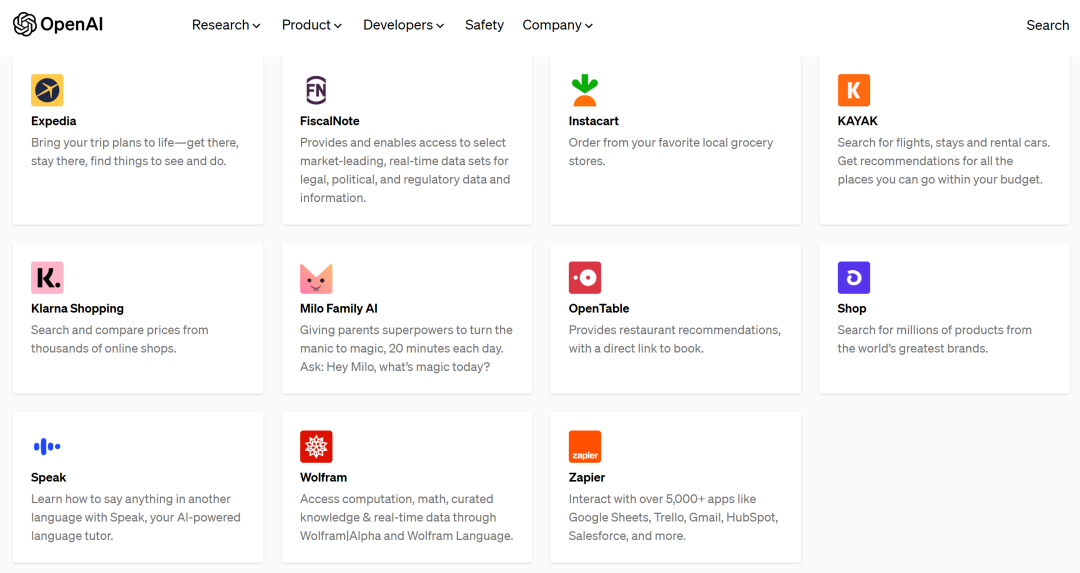Image resolution: width=1080 pixels, height=573 pixels.
Task: Expand the Research dropdown menu
Action: 226,25
